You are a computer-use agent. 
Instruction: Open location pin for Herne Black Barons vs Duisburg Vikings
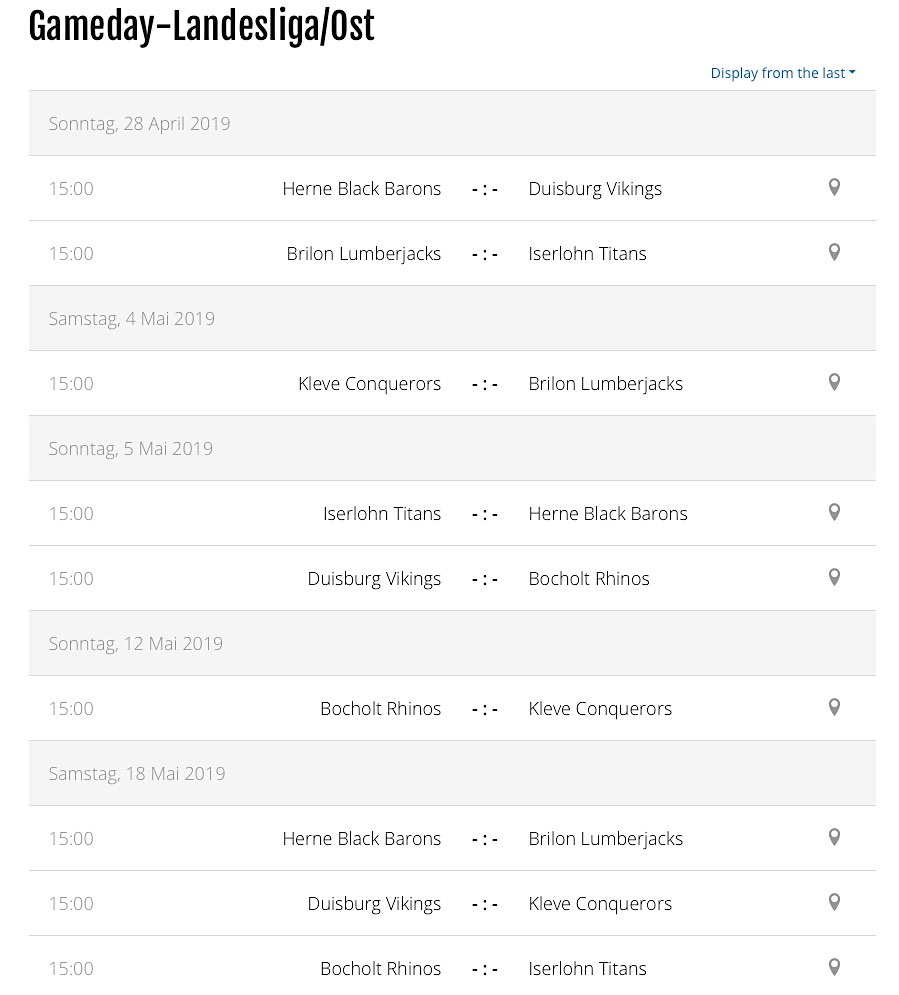coord(834,187)
